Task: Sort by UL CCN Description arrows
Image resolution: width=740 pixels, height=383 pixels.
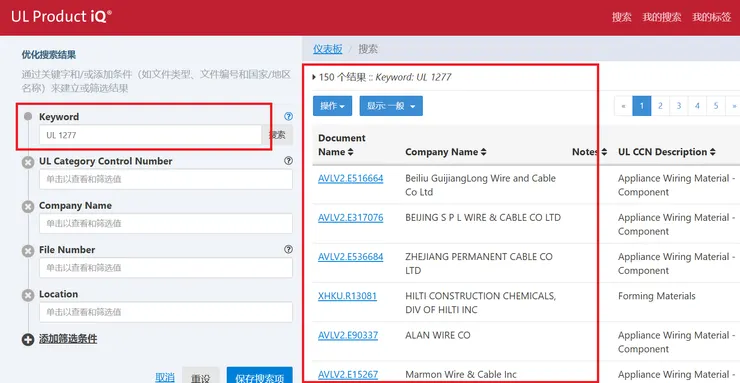Action: click(713, 152)
